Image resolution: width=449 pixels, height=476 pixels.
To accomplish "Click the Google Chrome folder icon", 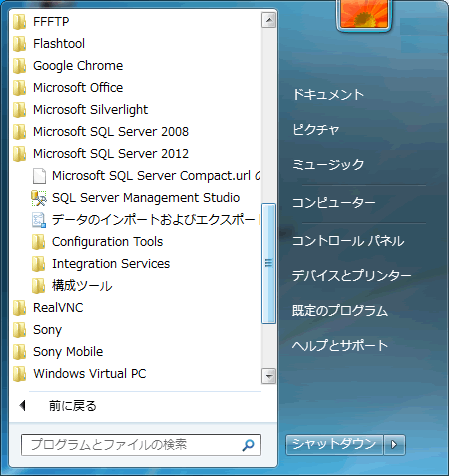I will coord(19,66).
